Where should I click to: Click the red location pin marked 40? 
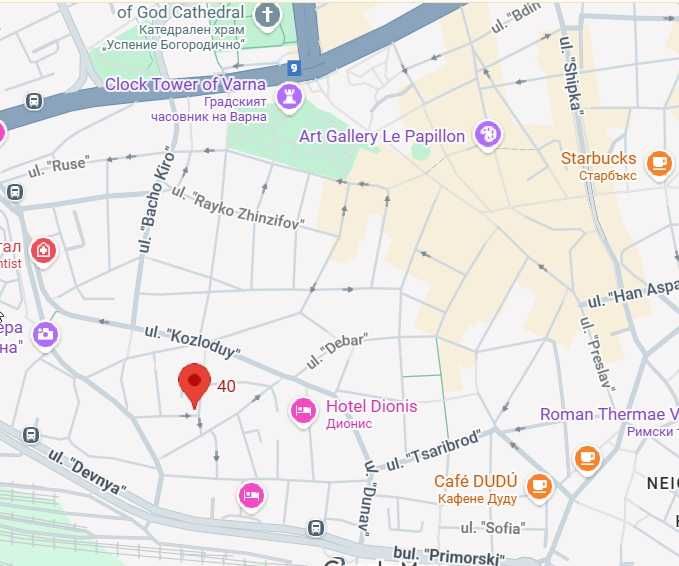[194, 385]
